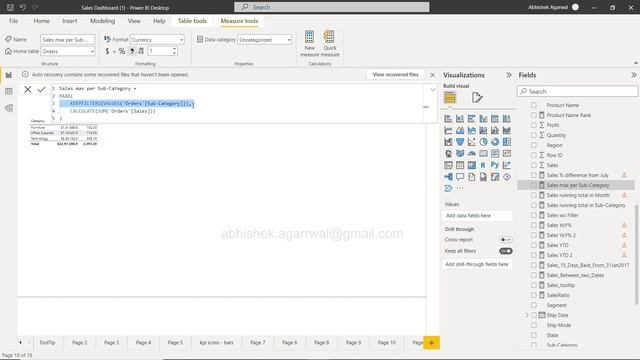The width and height of the screenshot is (640, 360).
Task: Expand the formula bar chevron
Action: (x=432, y=90)
